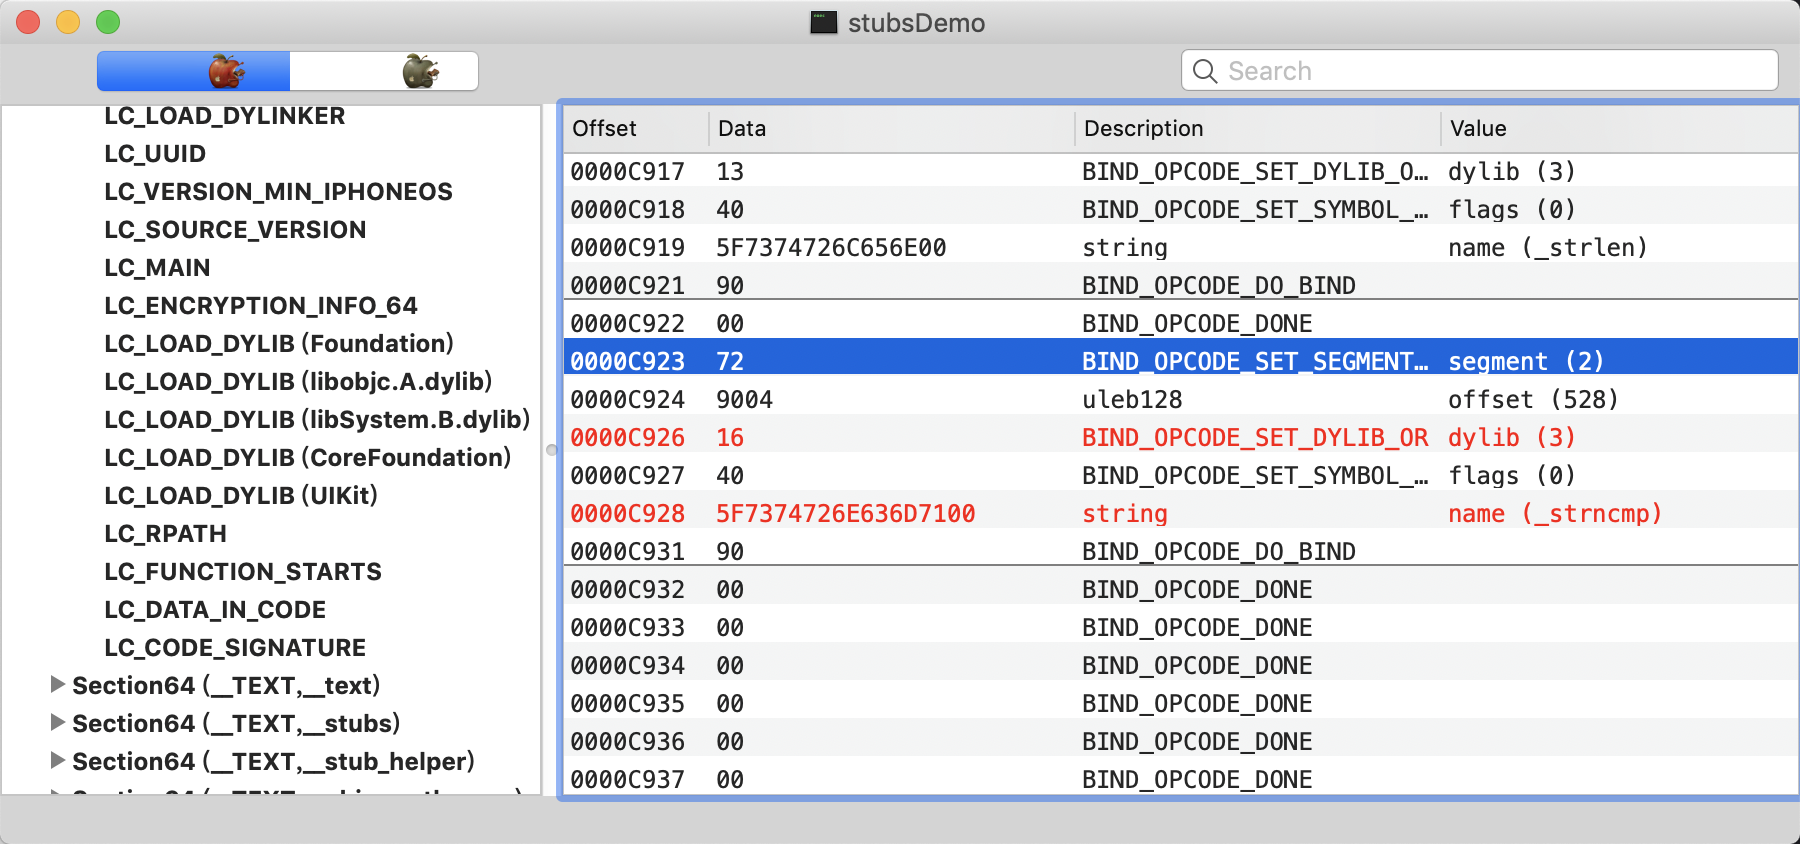Viewport: 1800px width, 844px height.
Task: Select LC_LOAD_DYLIB (libSystem.B.dylib) item
Action: [x=317, y=420]
